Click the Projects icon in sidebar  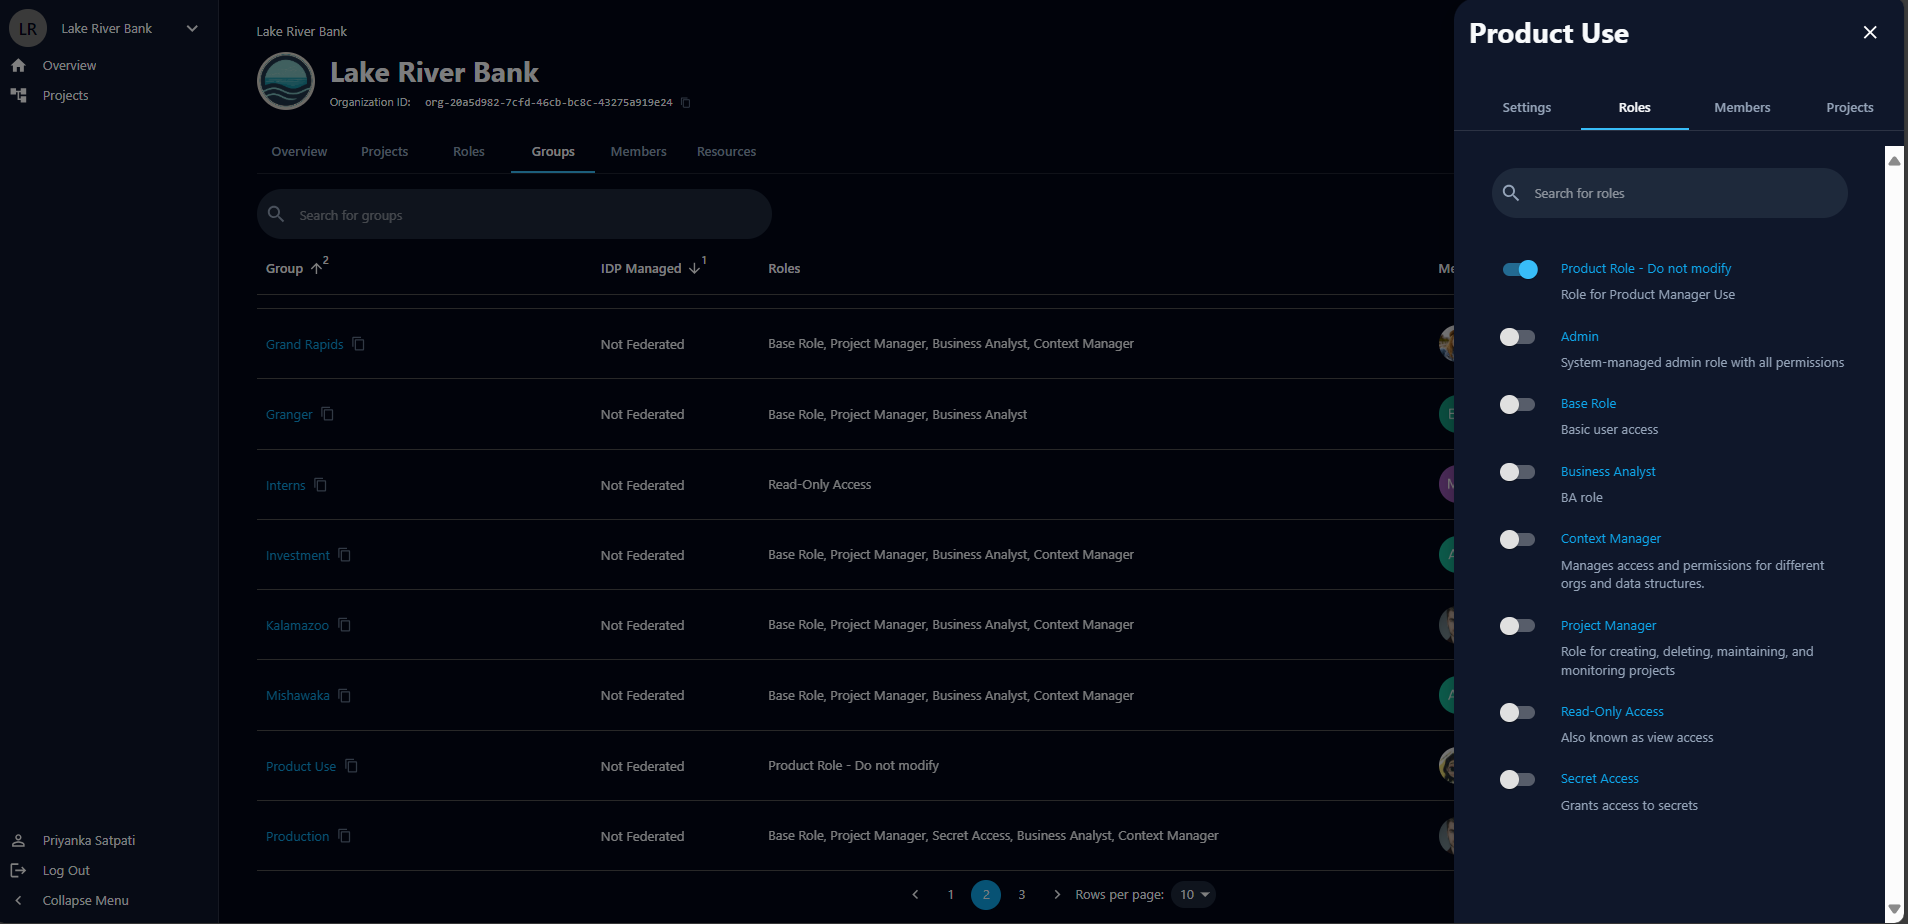pyautogui.click(x=18, y=95)
